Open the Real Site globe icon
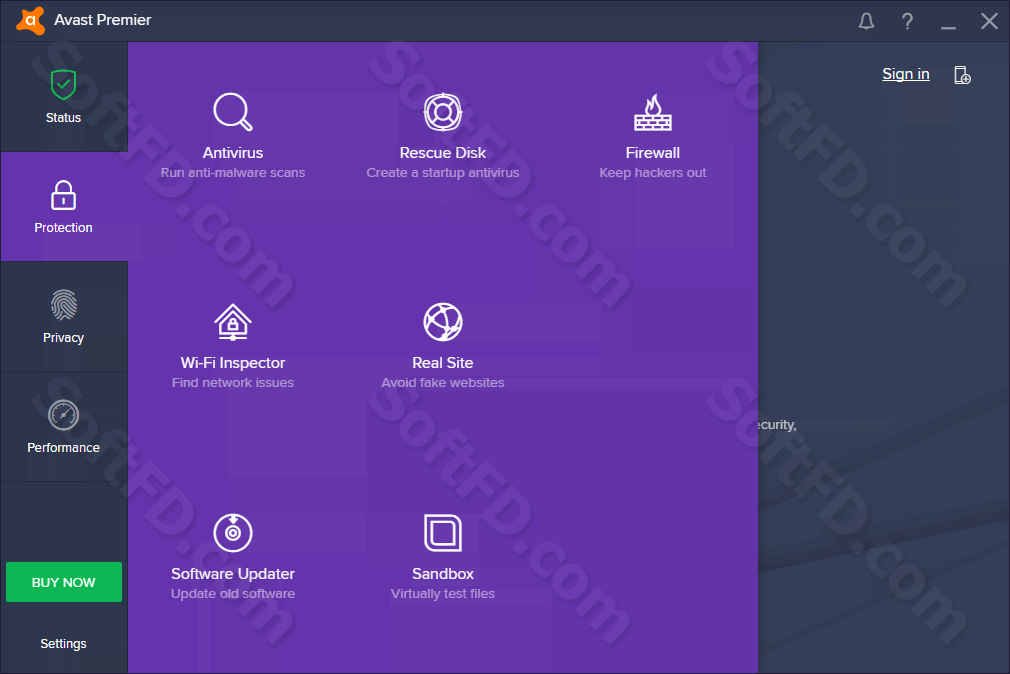This screenshot has height=674, width=1010. pyautogui.click(x=443, y=322)
